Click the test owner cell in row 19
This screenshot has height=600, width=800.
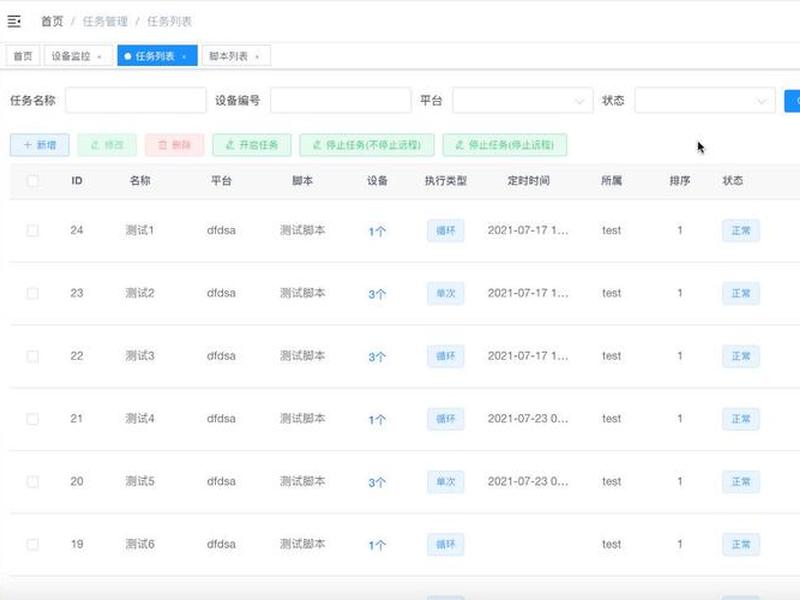tap(611, 544)
